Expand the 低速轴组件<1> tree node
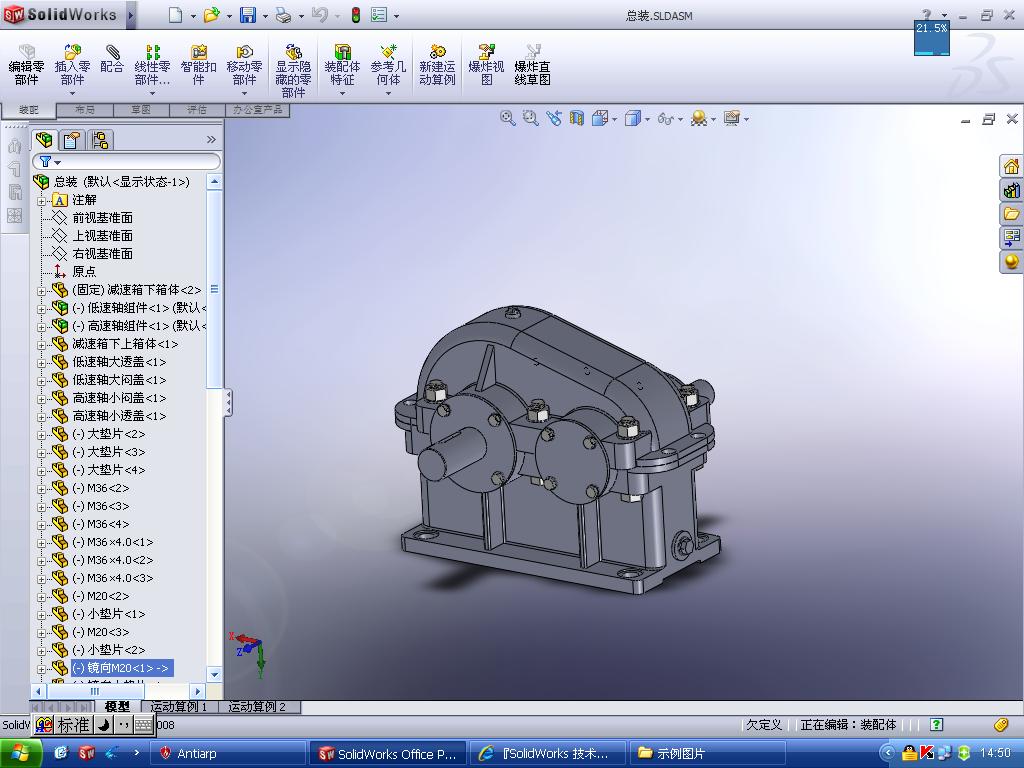The width and height of the screenshot is (1024, 768). click(42, 309)
